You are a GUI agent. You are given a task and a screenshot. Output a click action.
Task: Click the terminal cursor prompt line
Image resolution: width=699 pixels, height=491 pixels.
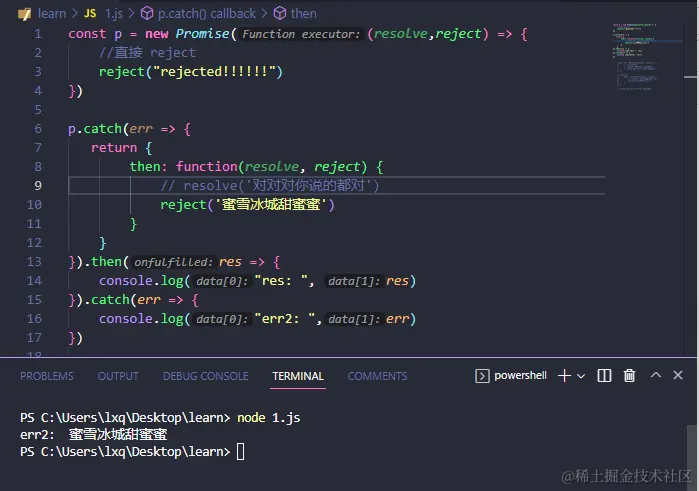tap(132, 452)
